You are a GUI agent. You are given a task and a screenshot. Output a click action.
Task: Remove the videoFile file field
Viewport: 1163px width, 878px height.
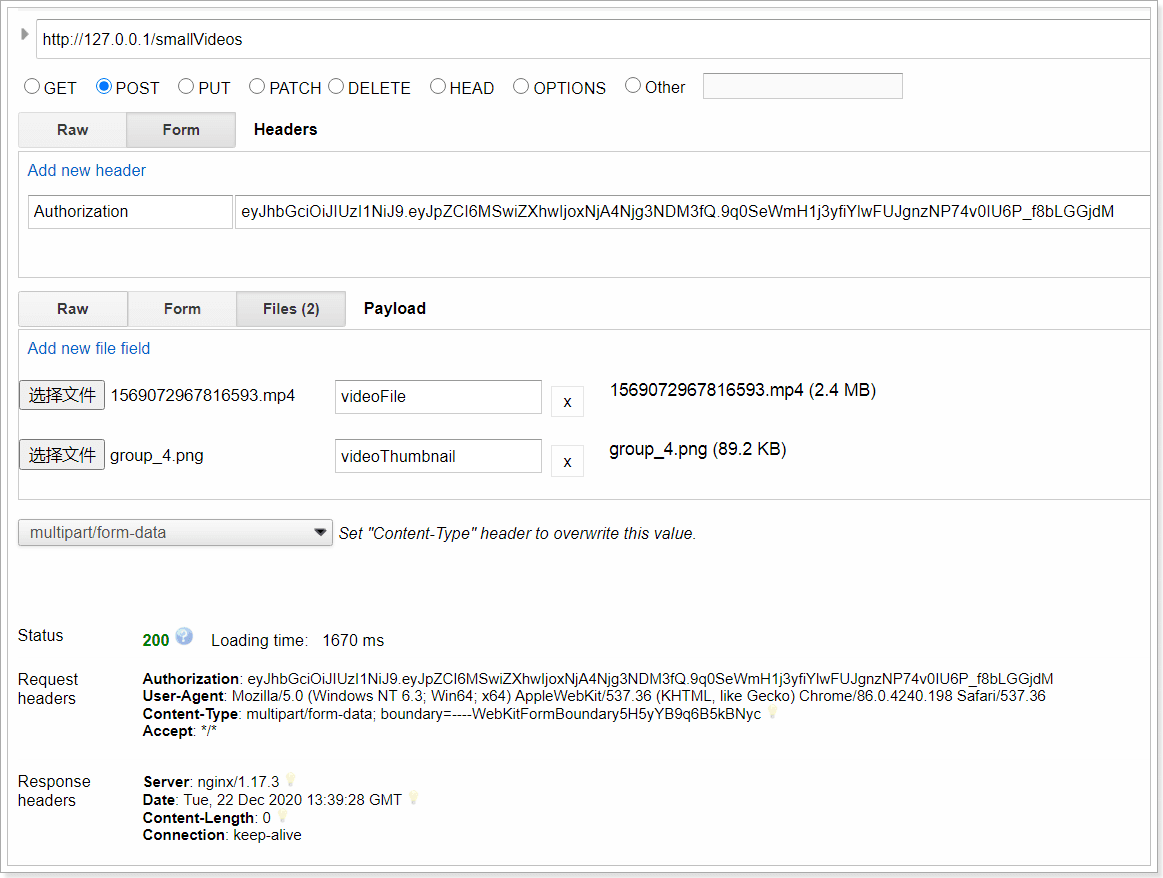click(x=567, y=401)
